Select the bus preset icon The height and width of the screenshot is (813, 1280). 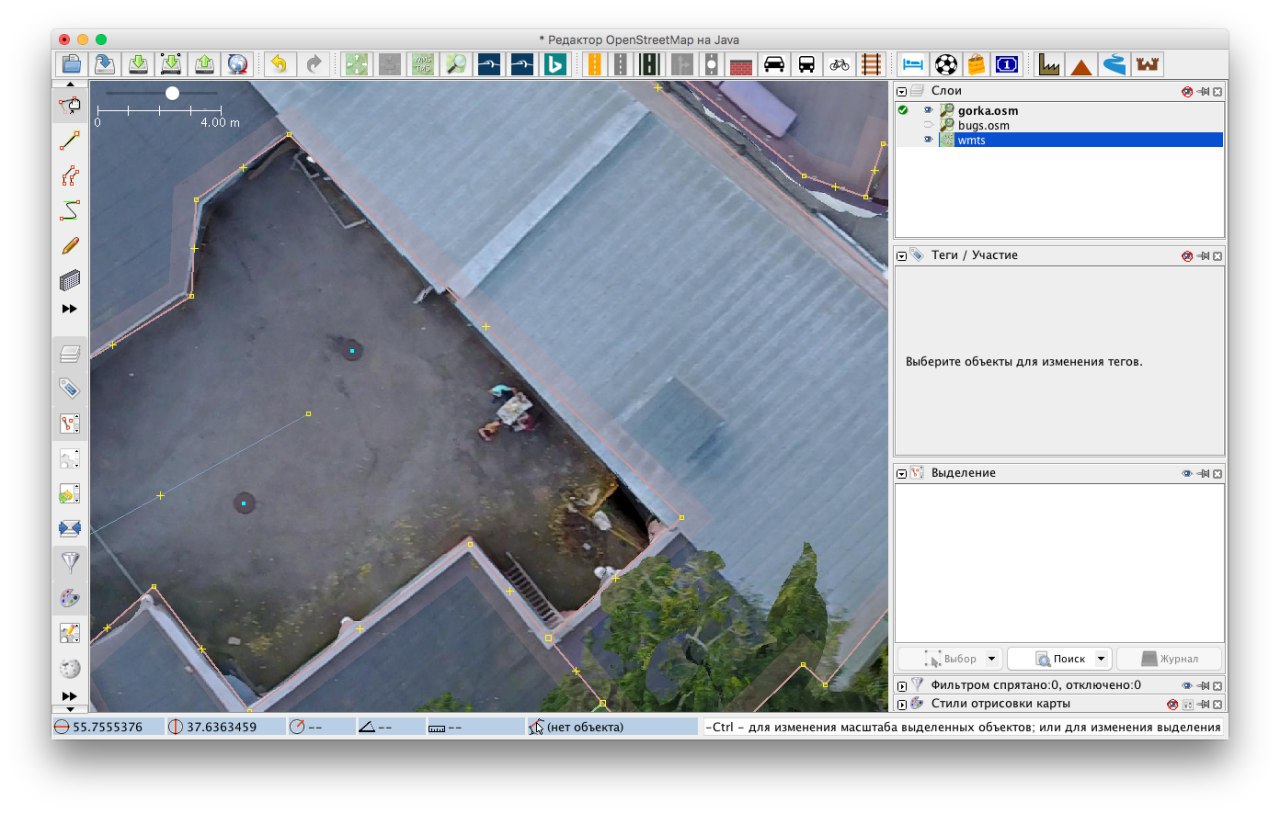click(x=806, y=64)
